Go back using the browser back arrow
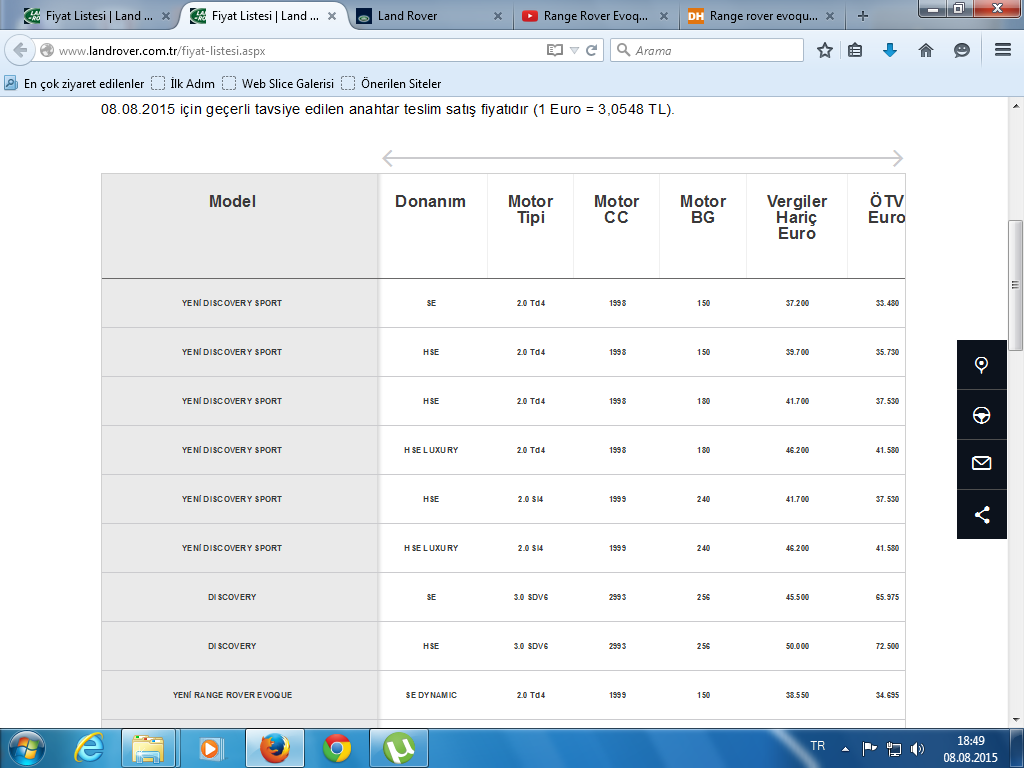 point(20,50)
